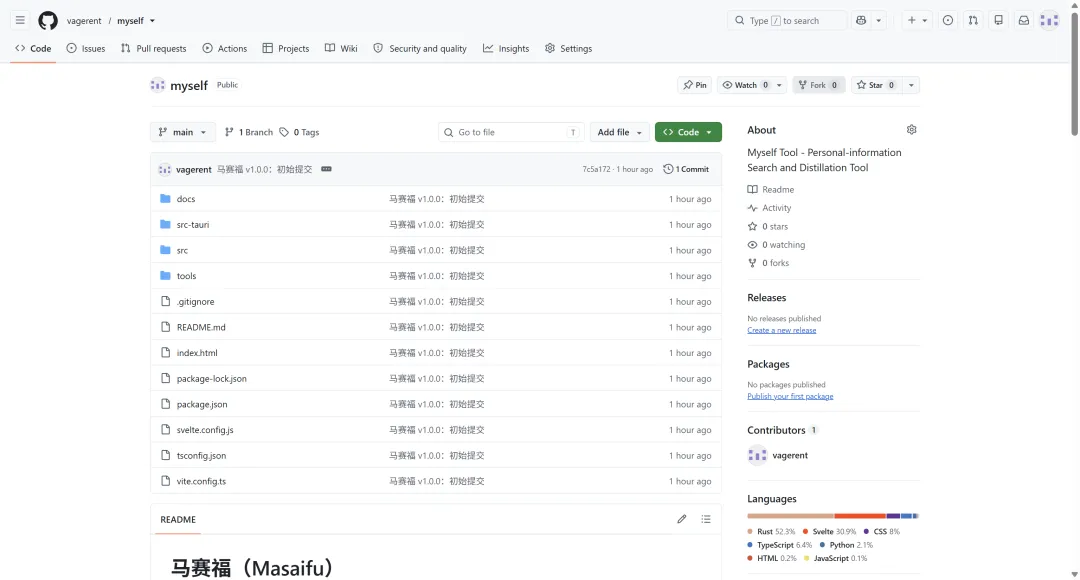Go to GitHub home via Octocat logo
The image size is (1080, 580).
pyautogui.click(x=48, y=21)
